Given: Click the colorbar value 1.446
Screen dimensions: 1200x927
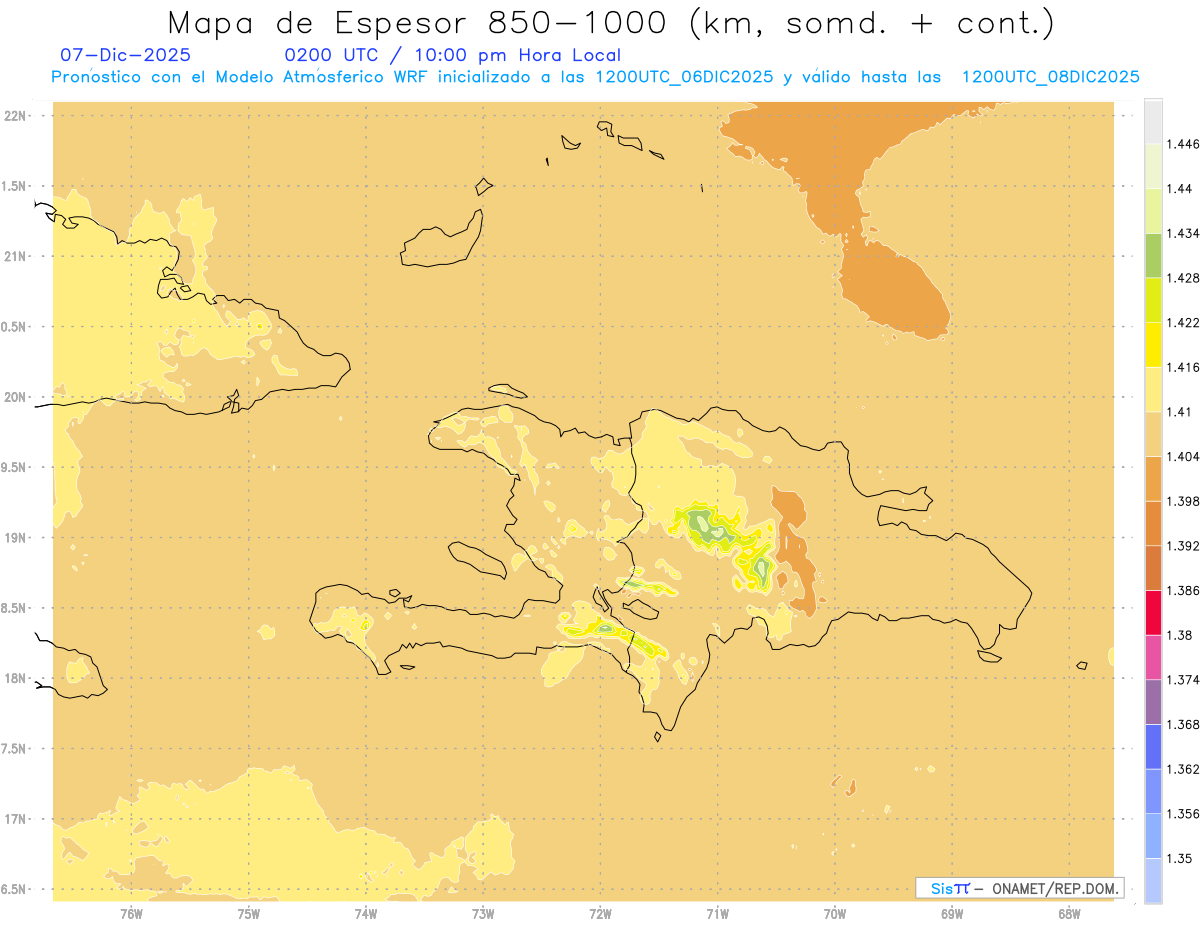Looking at the screenshot, I should [x=1184, y=144].
